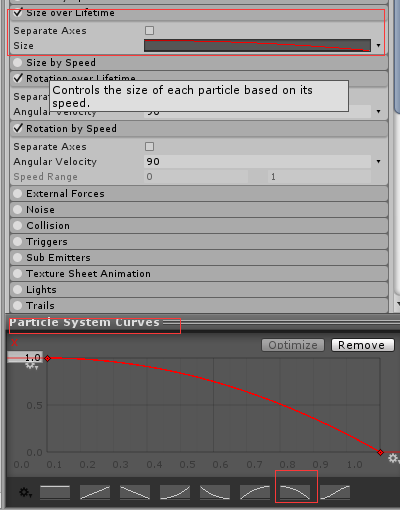Image resolution: width=400 pixels, height=510 pixels.
Task: Click the Size property label
Action: tap(23, 46)
